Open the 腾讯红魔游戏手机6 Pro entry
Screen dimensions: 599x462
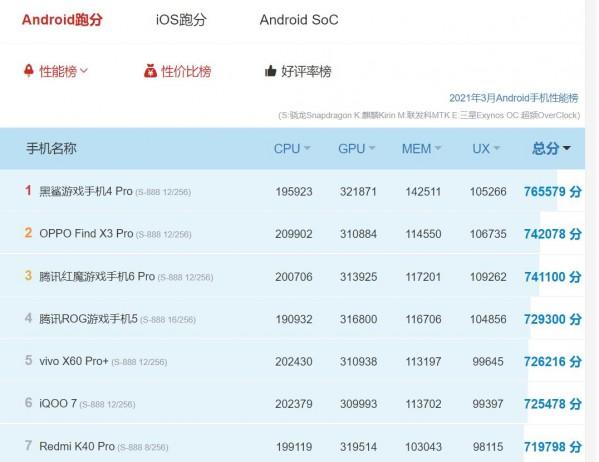[97, 276]
